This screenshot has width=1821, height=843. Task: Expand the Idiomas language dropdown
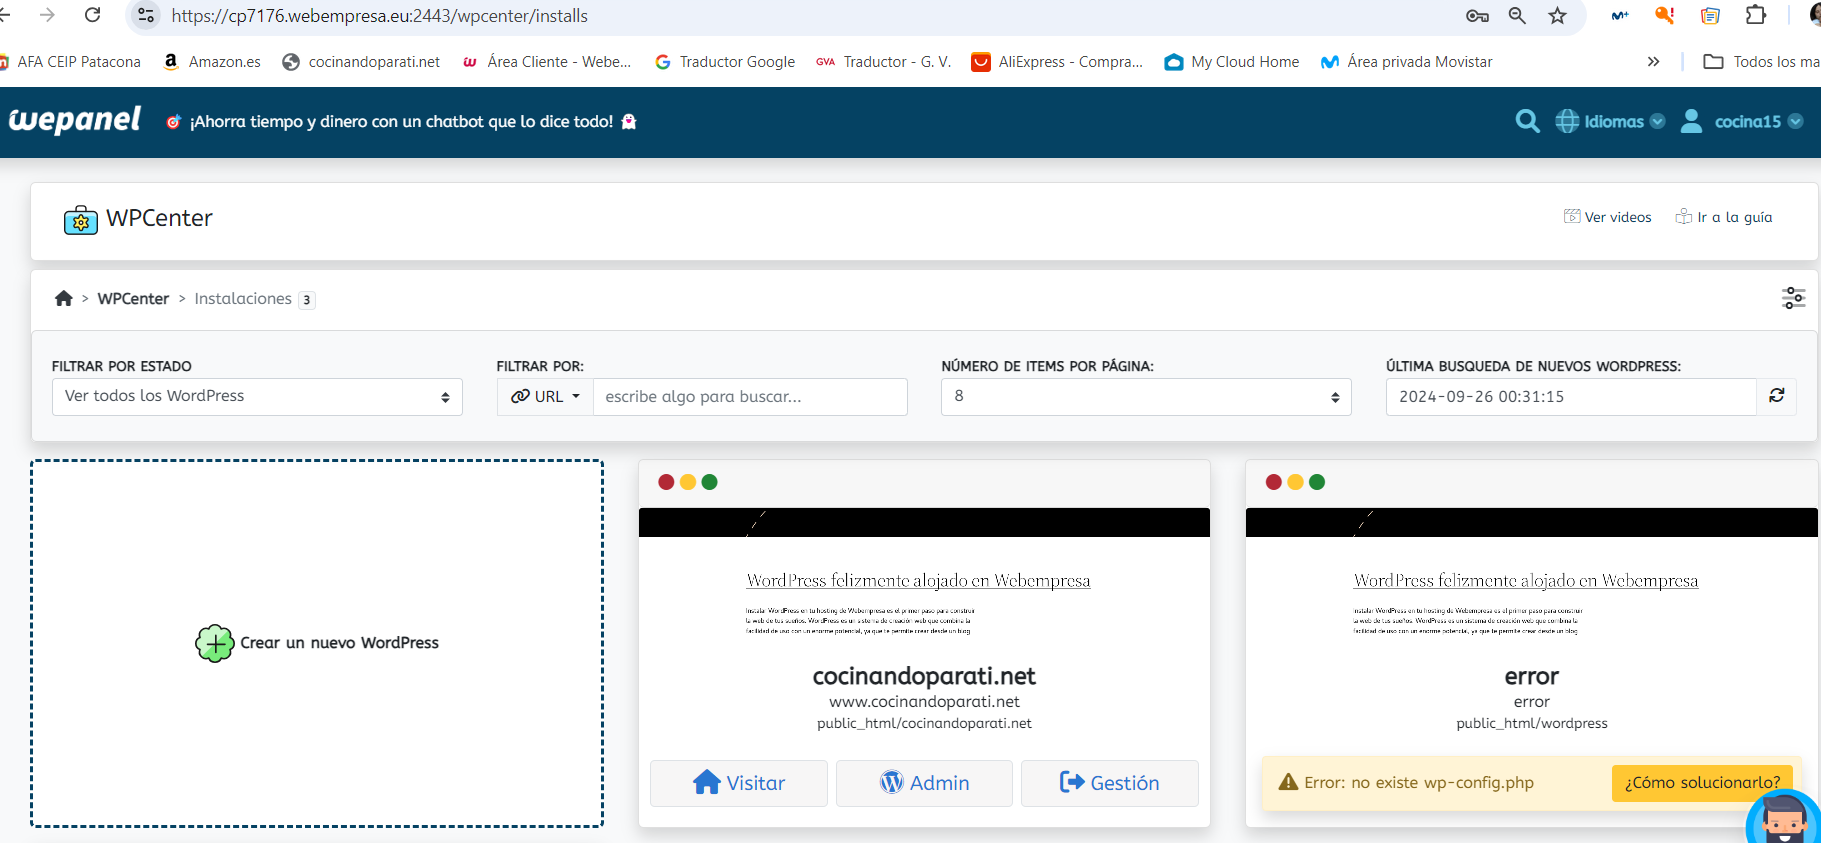[x=1610, y=121]
